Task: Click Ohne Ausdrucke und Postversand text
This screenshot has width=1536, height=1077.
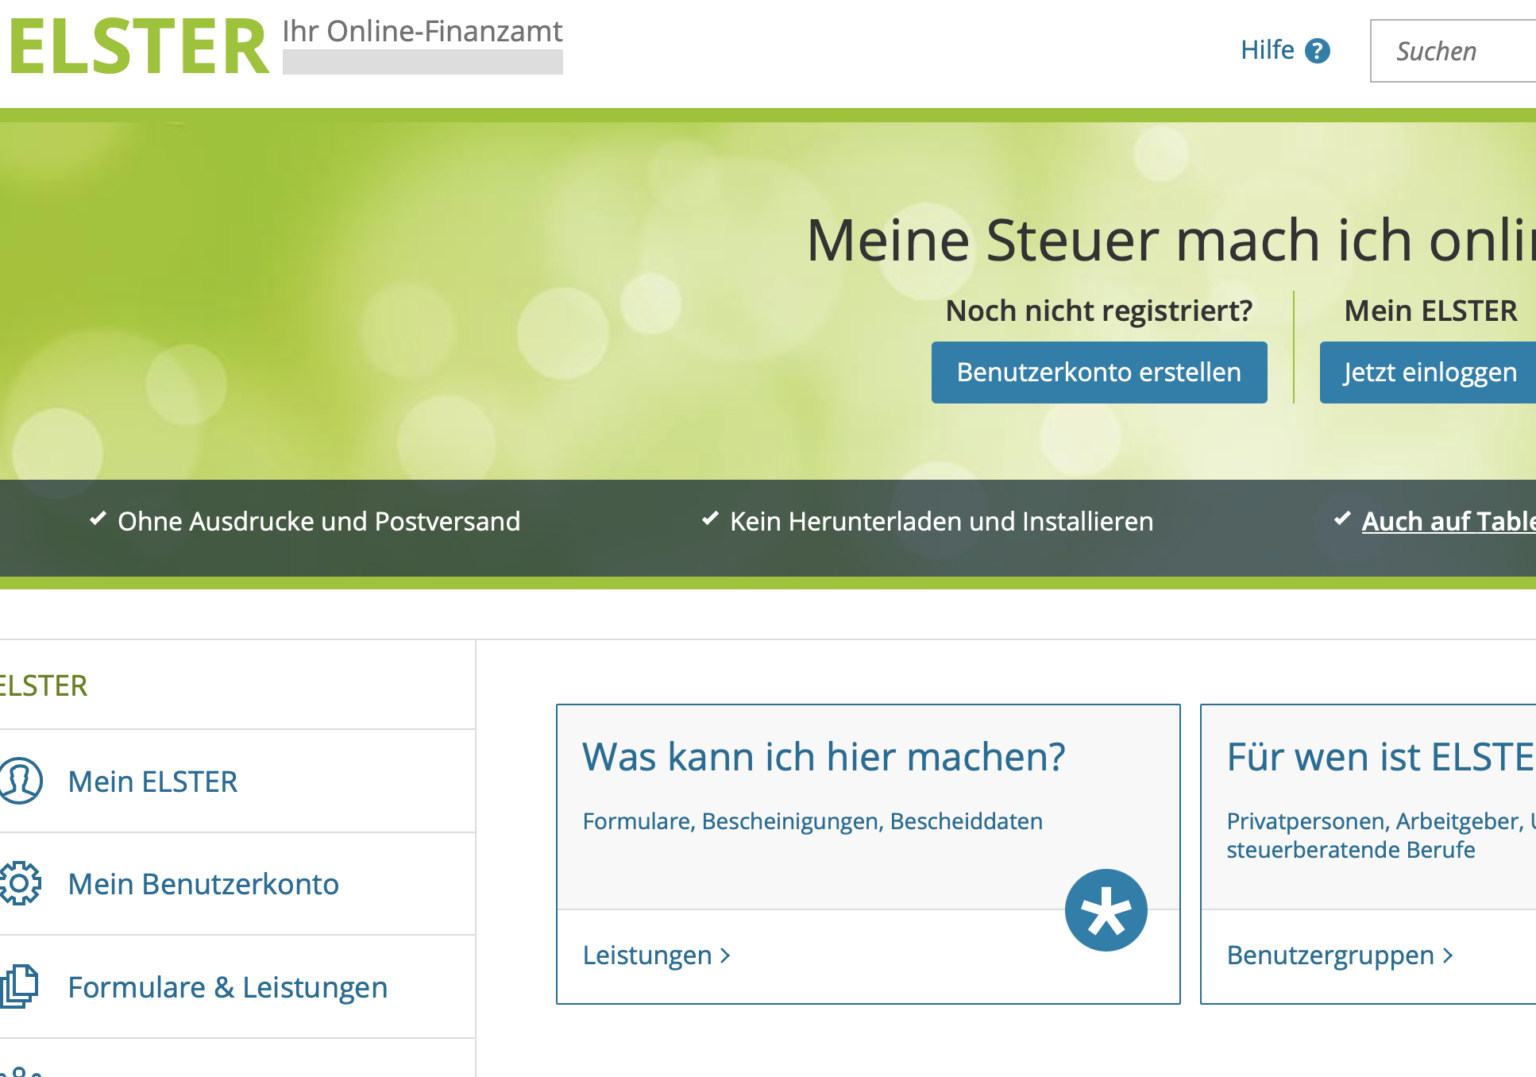Action: [319, 521]
